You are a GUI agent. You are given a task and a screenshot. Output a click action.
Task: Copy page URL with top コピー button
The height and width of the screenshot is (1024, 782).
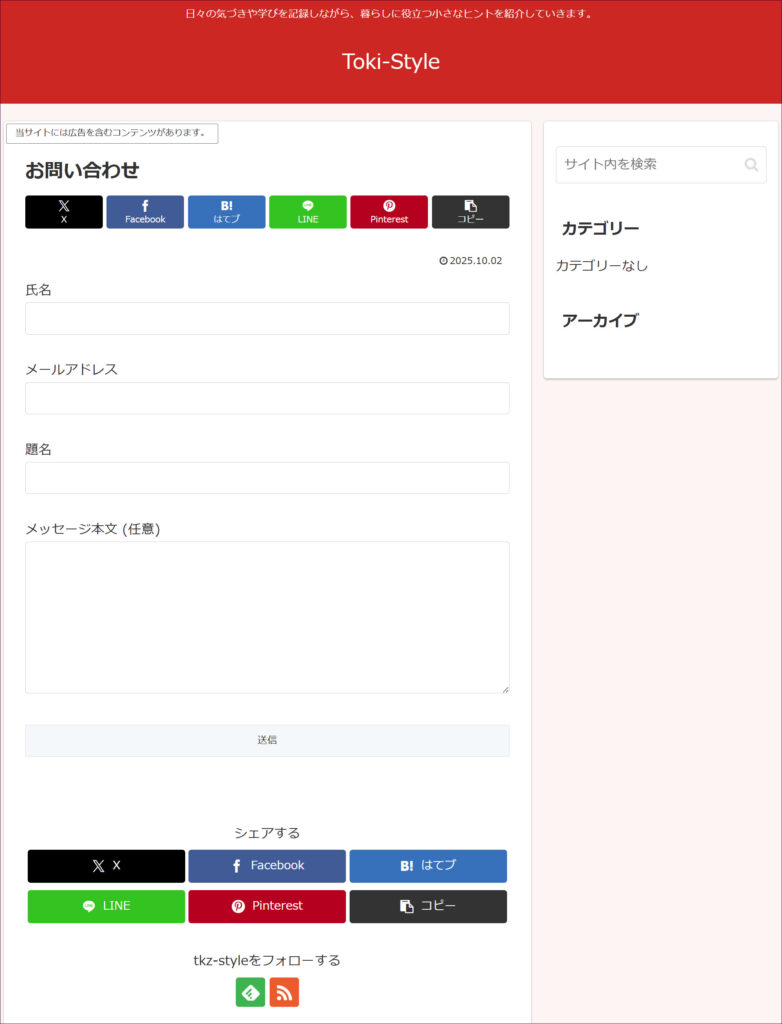470,212
